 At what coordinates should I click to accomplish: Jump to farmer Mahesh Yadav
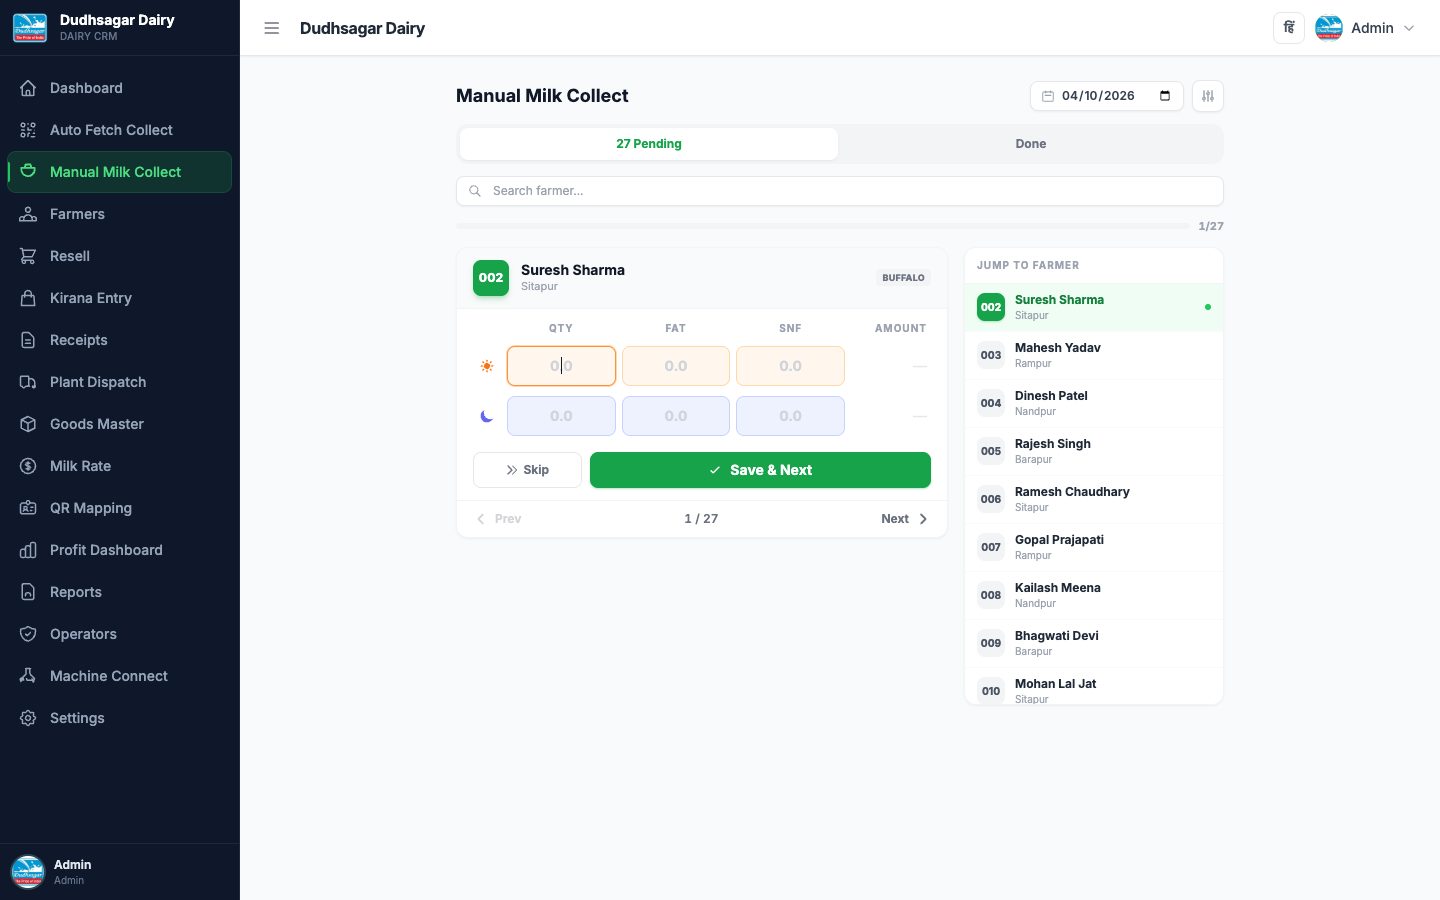coord(1094,355)
